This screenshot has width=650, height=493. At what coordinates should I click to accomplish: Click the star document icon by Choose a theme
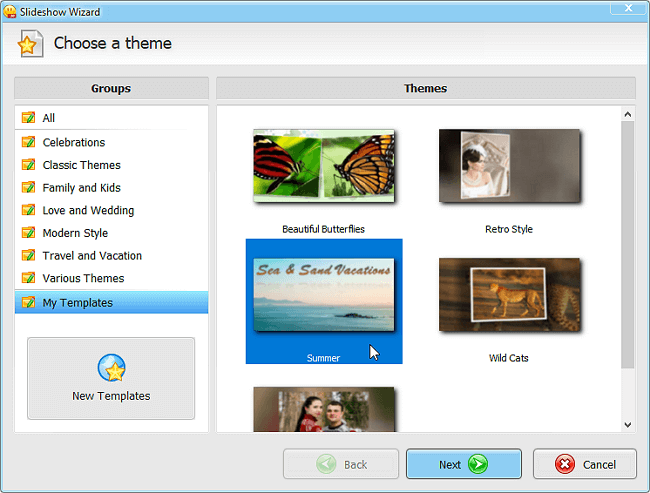[x=30, y=44]
